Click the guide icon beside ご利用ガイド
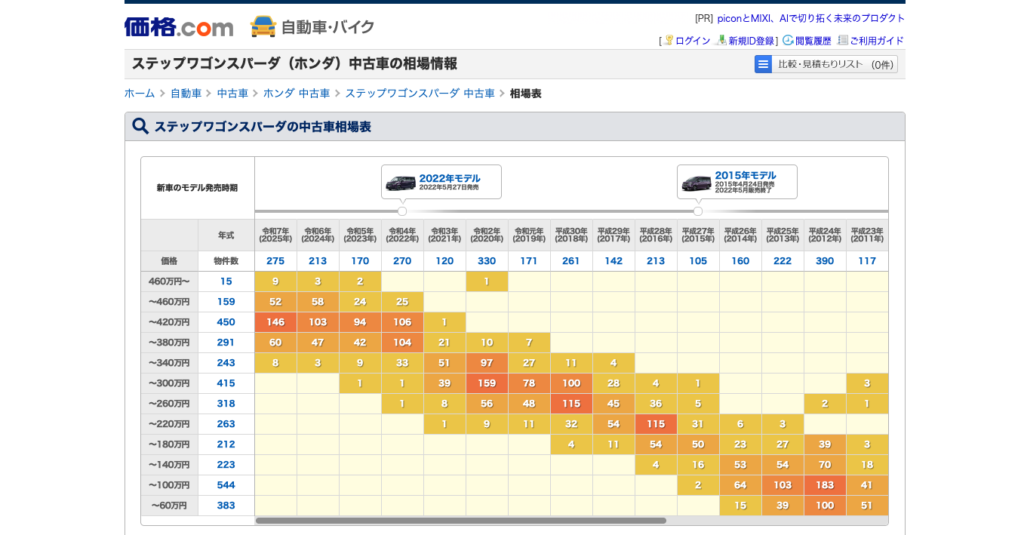1024x535 pixels. [x=842, y=41]
